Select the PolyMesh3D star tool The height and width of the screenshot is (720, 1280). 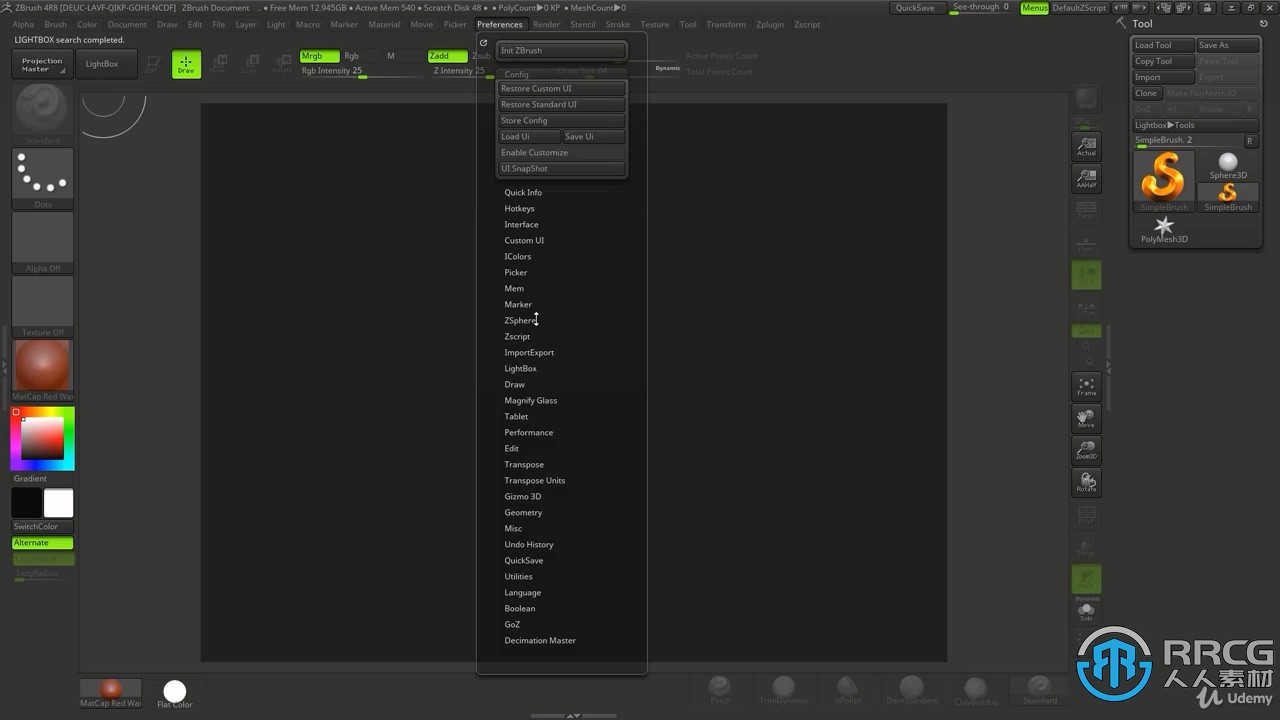tap(1164, 230)
